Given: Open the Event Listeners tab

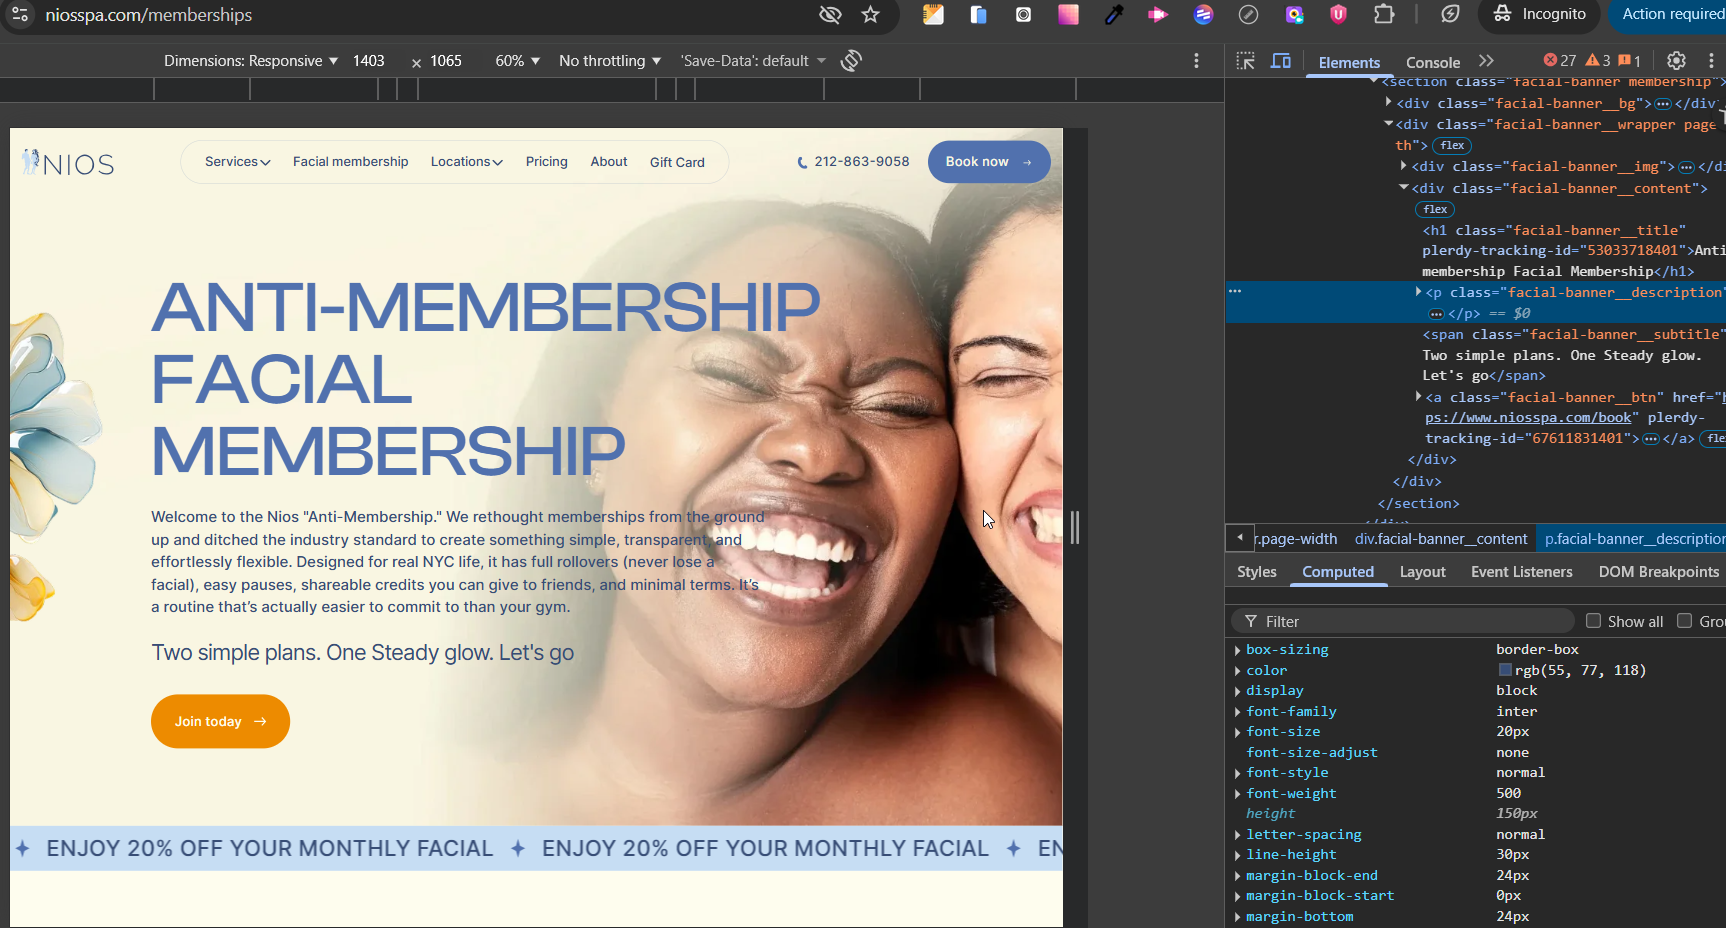Looking at the screenshot, I should [1522, 572].
